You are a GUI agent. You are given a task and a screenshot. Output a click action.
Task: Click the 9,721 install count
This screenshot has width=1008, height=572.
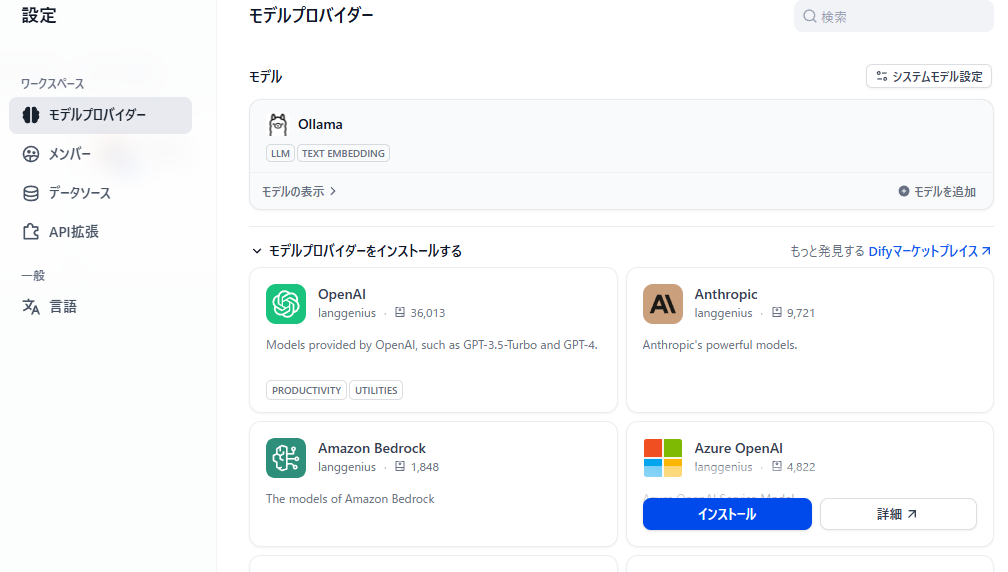[801, 313]
